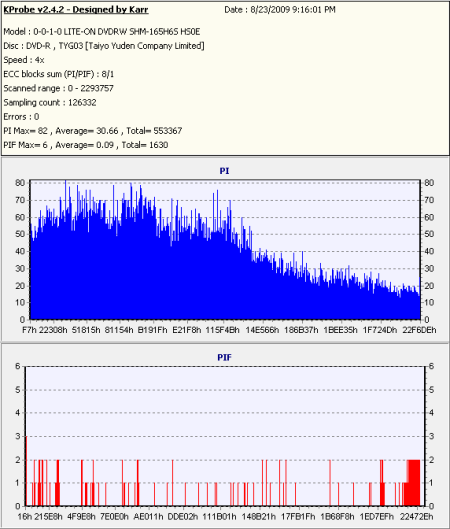Select the ECC blocks sum line
450x529 pixels.
click(59, 74)
